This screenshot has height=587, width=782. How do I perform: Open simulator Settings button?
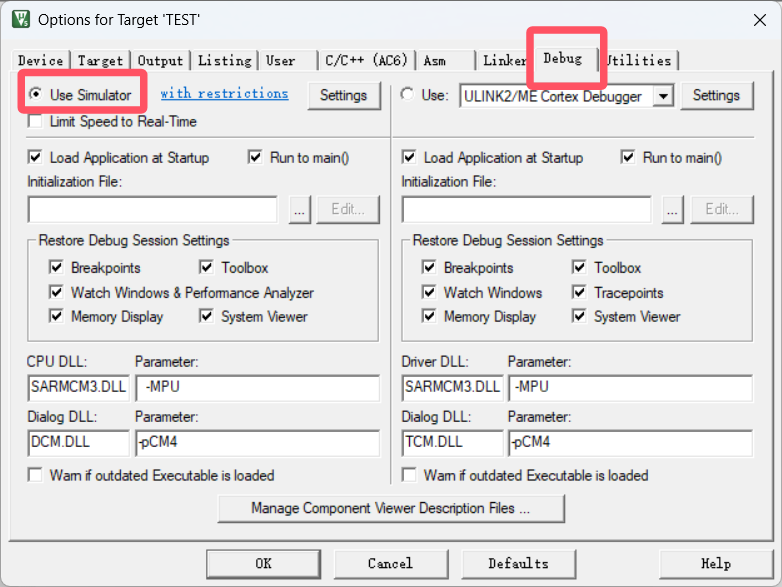pyautogui.click(x=344, y=95)
